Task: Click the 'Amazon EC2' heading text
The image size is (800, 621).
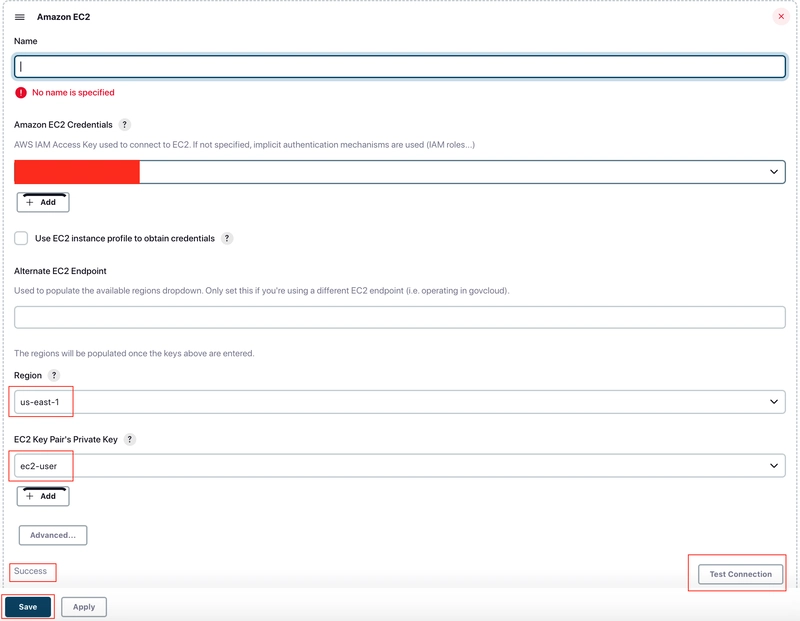Action: 63,17
